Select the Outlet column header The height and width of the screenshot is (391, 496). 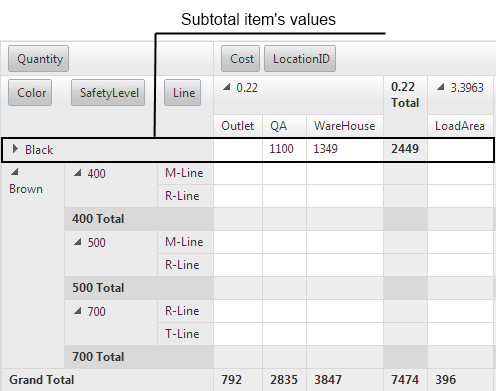[x=238, y=126]
